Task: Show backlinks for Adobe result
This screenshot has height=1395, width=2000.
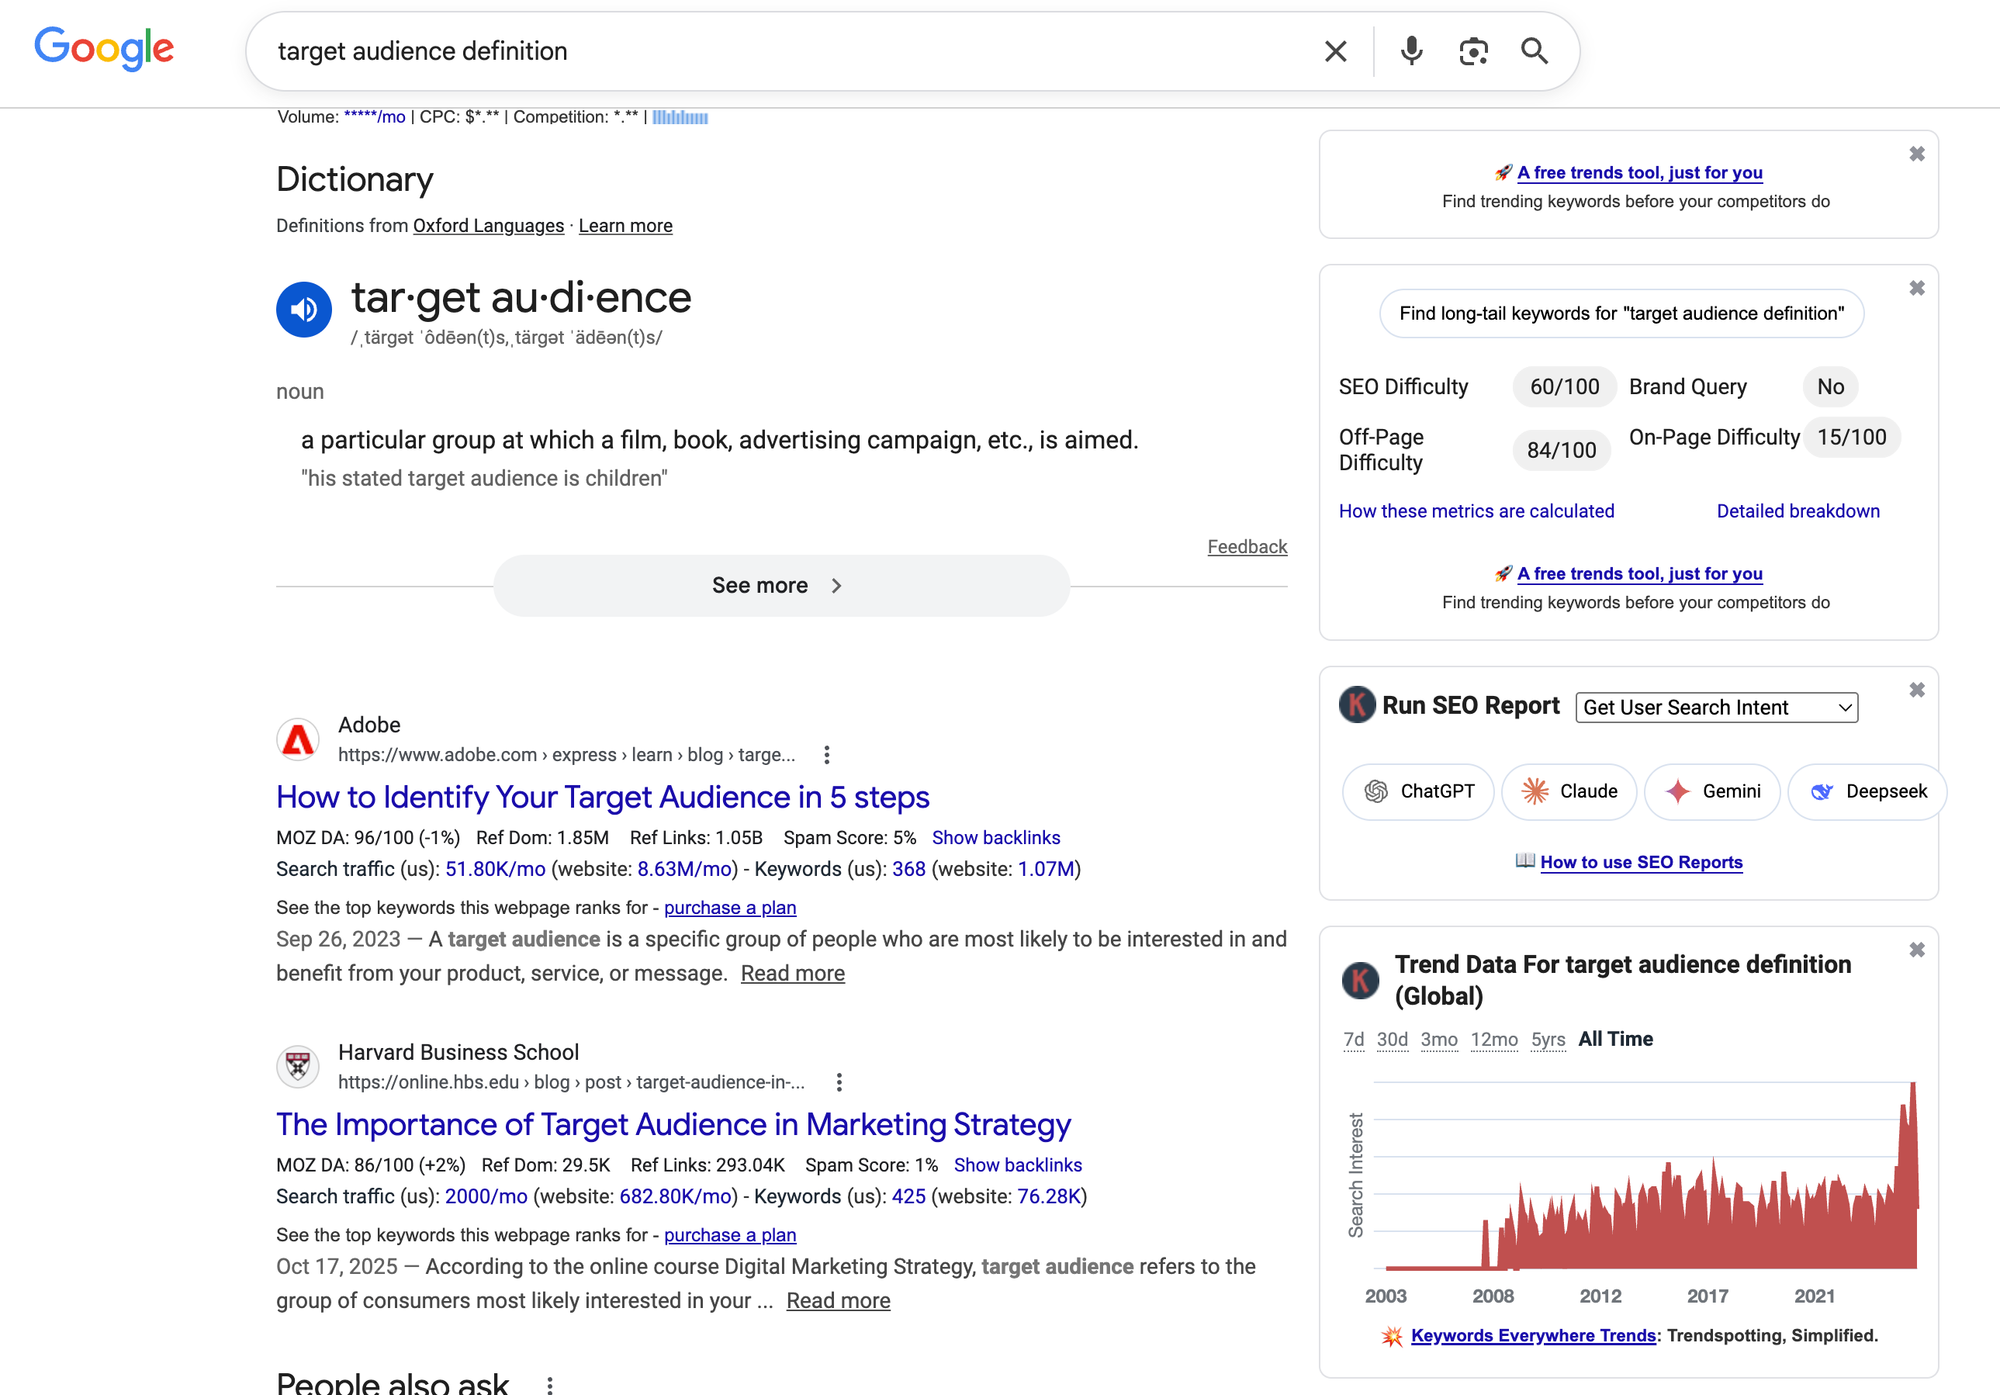Action: 996,838
